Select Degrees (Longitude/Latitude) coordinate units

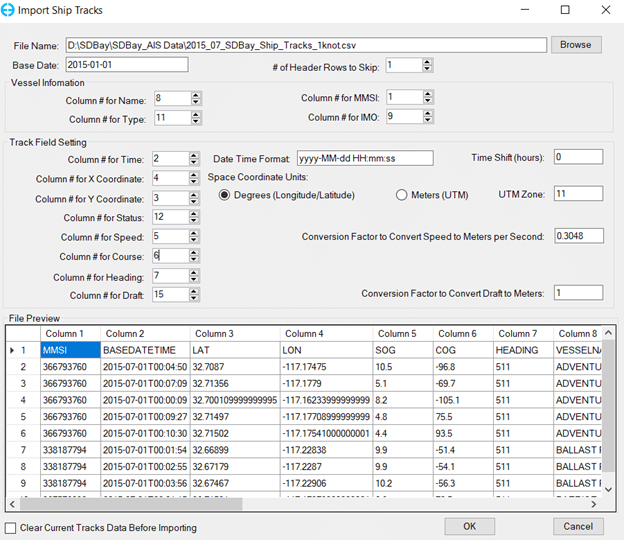pyautogui.click(x=226, y=195)
